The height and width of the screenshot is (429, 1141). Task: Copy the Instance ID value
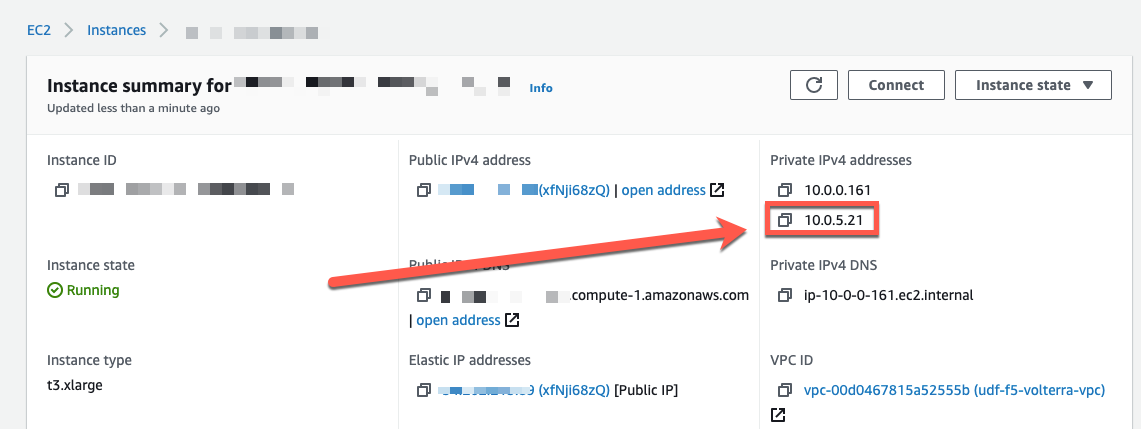[62, 189]
